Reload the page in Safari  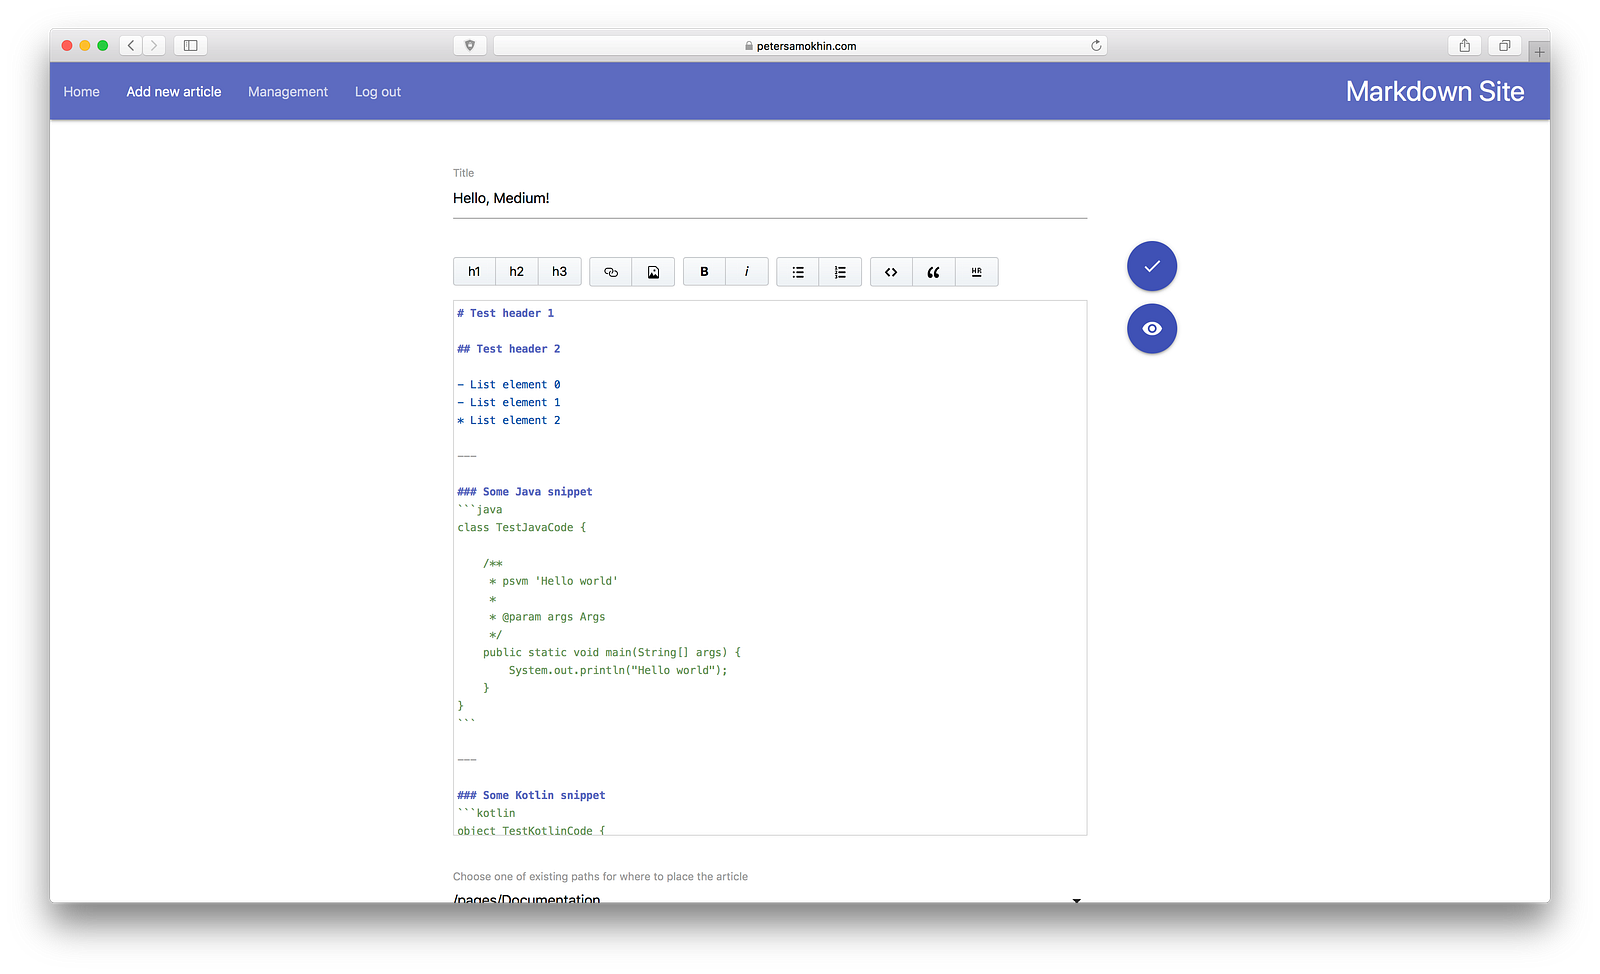click(x=1096, y=45)
